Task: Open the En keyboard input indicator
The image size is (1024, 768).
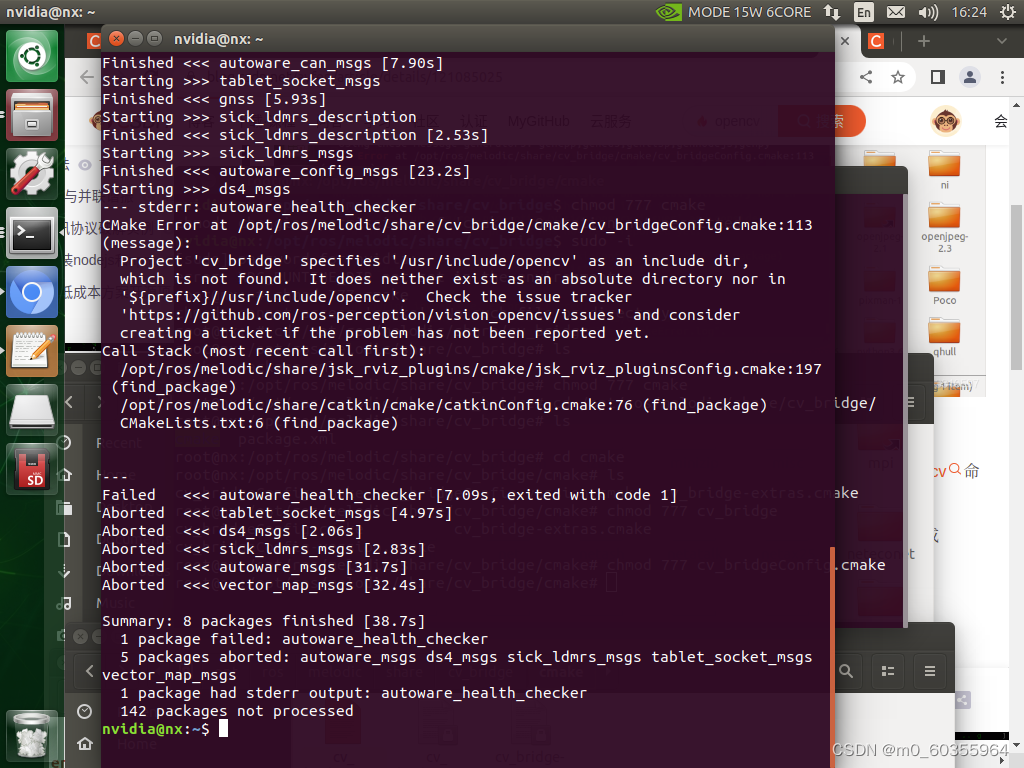Action: 863,12
